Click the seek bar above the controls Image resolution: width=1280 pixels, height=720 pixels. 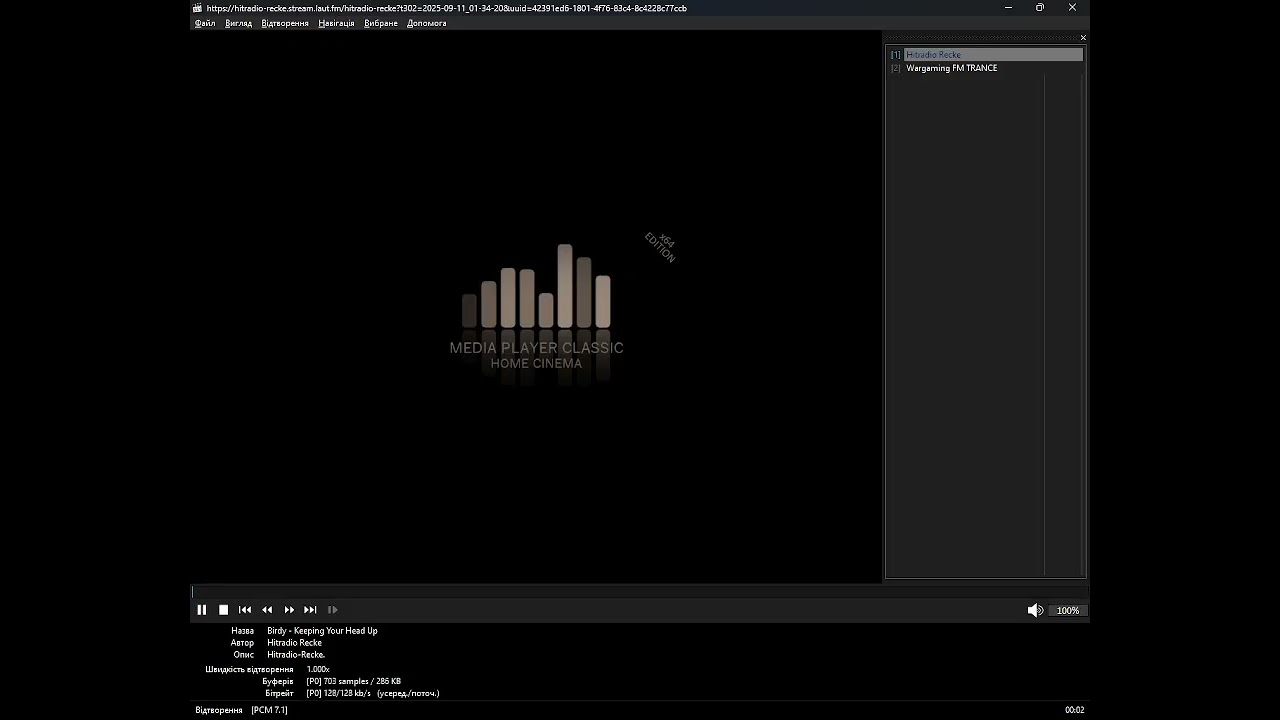(639, 591)
